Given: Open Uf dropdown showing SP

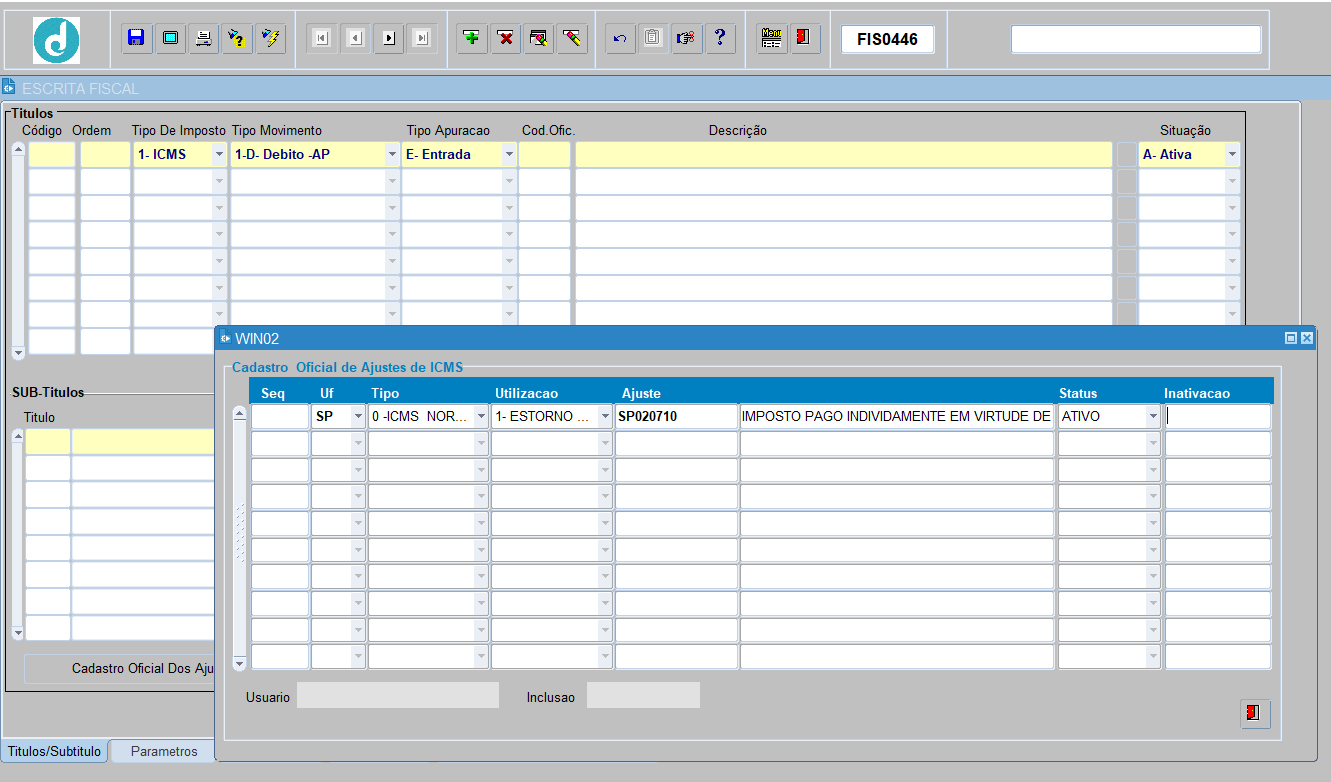Looking at the screenshot, I should [x=358, y=417].
